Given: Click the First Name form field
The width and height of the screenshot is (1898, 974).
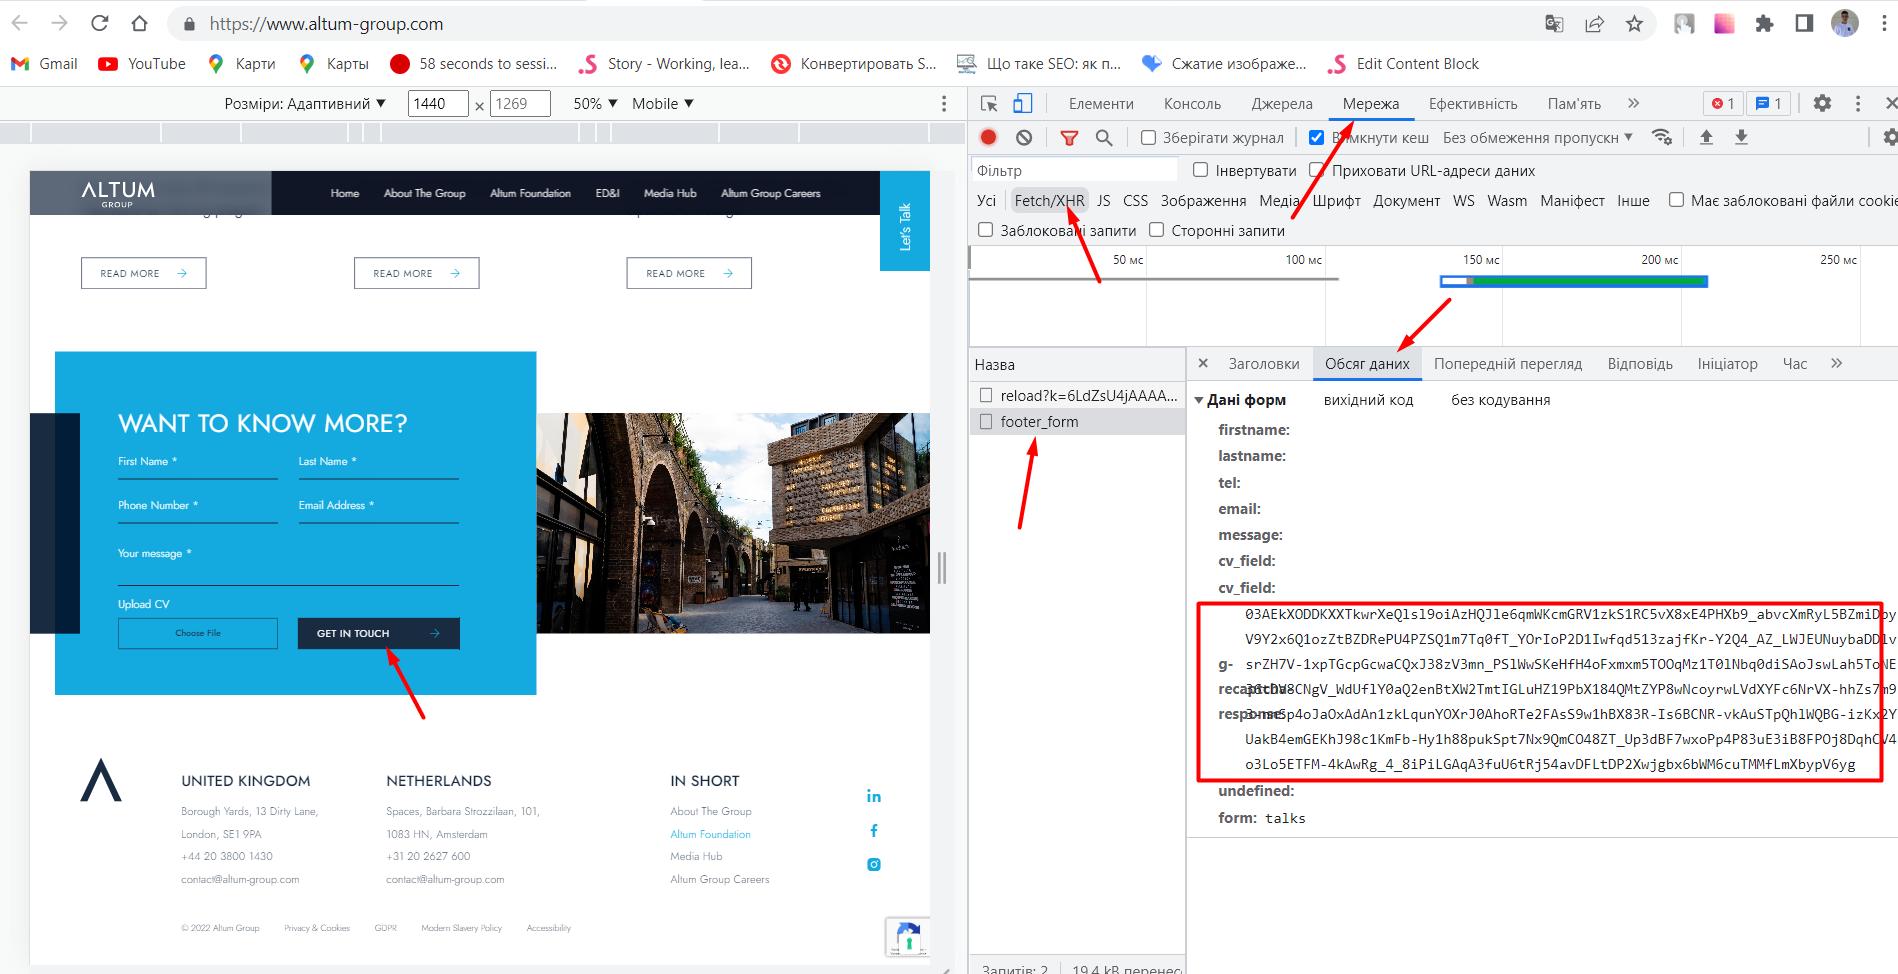Looking at the screenshot, I should [x=197, y=465].
